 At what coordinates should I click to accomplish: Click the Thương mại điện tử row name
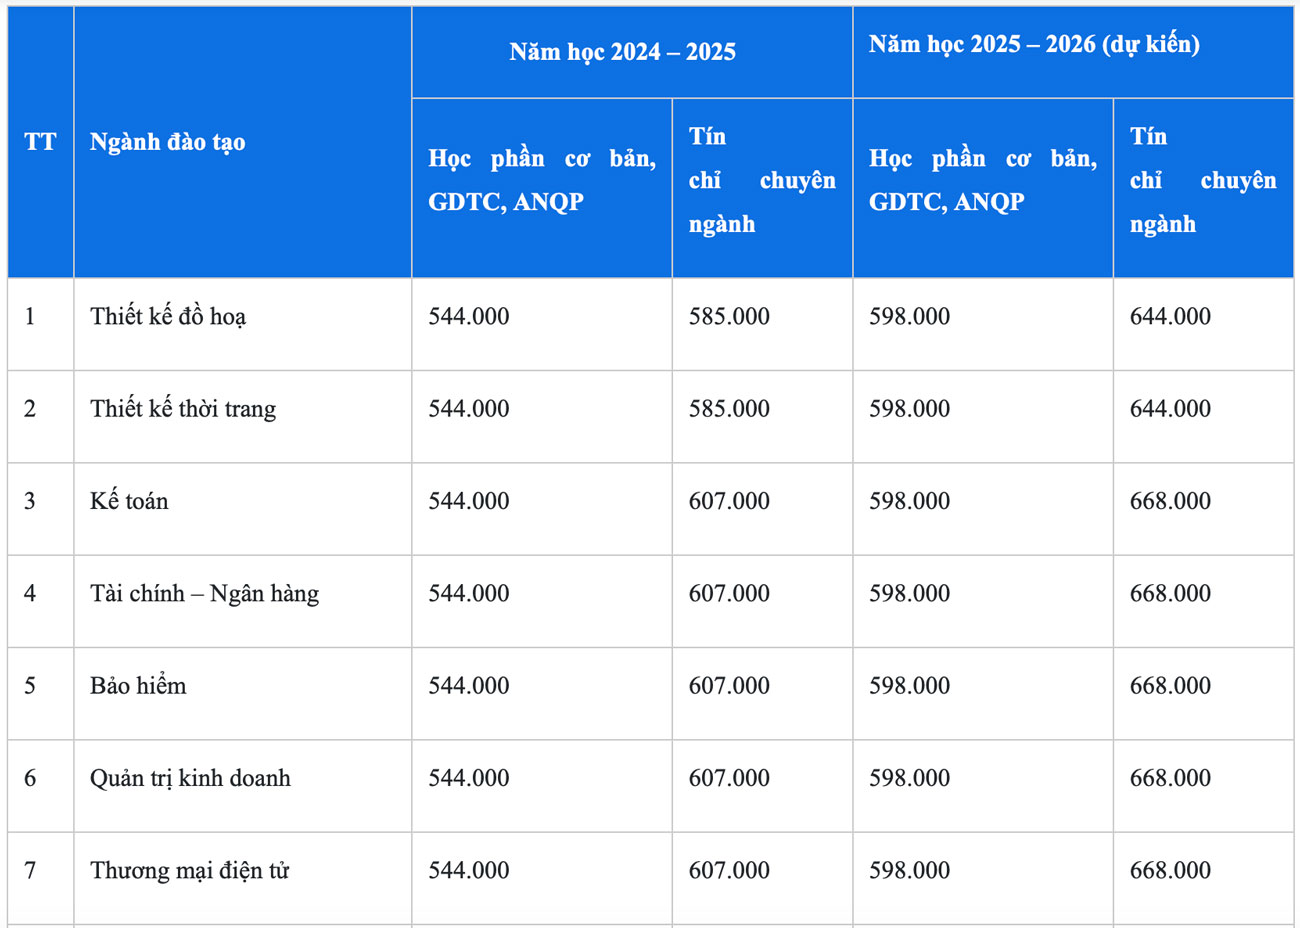coord(190,871)
